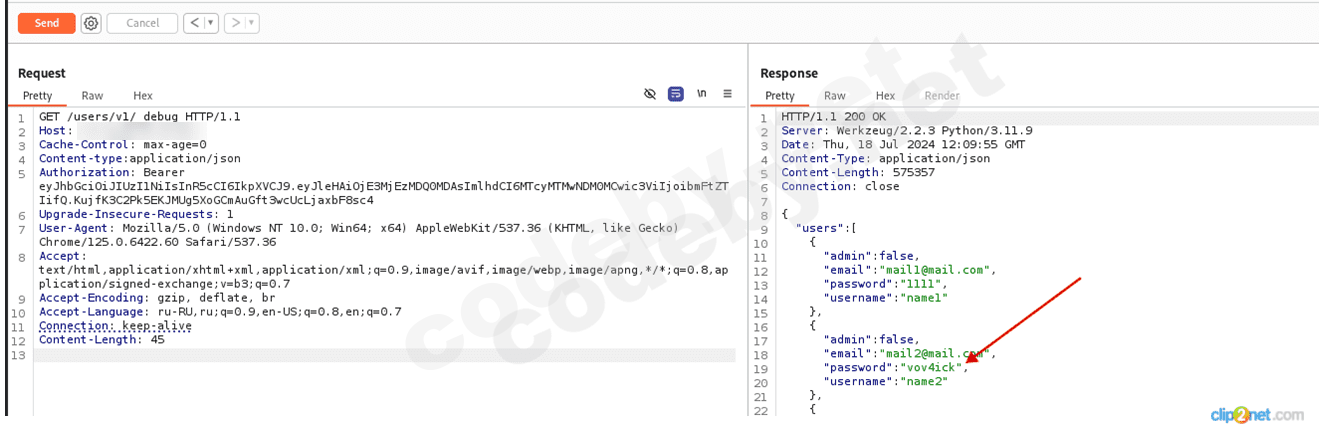Click the GET /users/v1/_debug request line
This screenshot has width=1319, height=426.
139,117
